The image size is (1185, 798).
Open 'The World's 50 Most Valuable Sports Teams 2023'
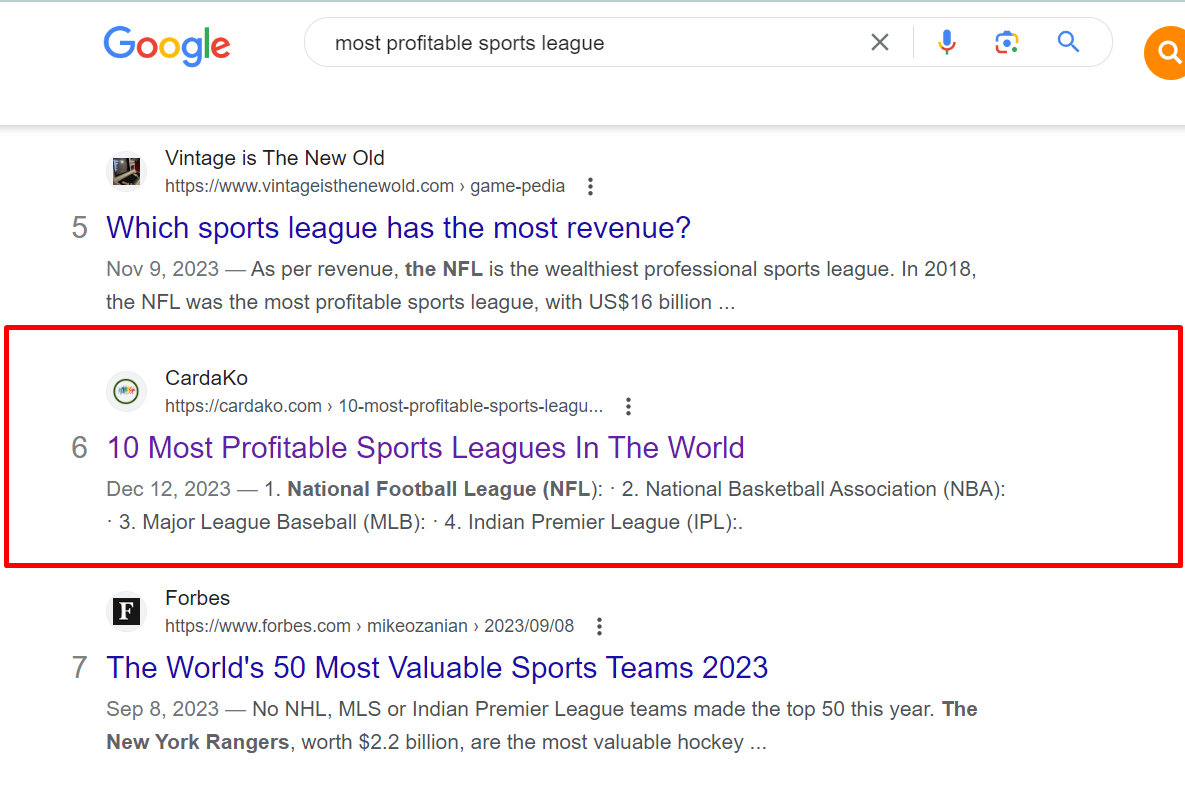pyautogui.click(x=437, y=667)
